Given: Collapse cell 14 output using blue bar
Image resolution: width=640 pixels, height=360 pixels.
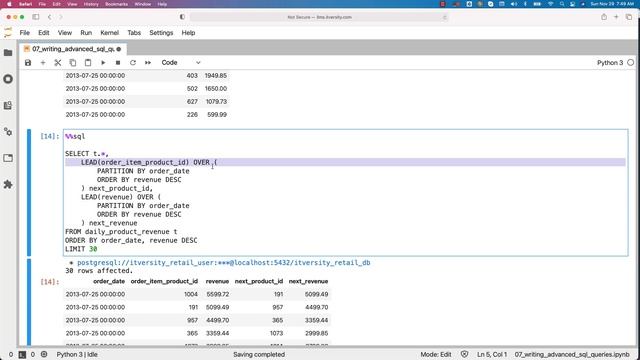Looking at the screenshot, I should tap(29, 302).
